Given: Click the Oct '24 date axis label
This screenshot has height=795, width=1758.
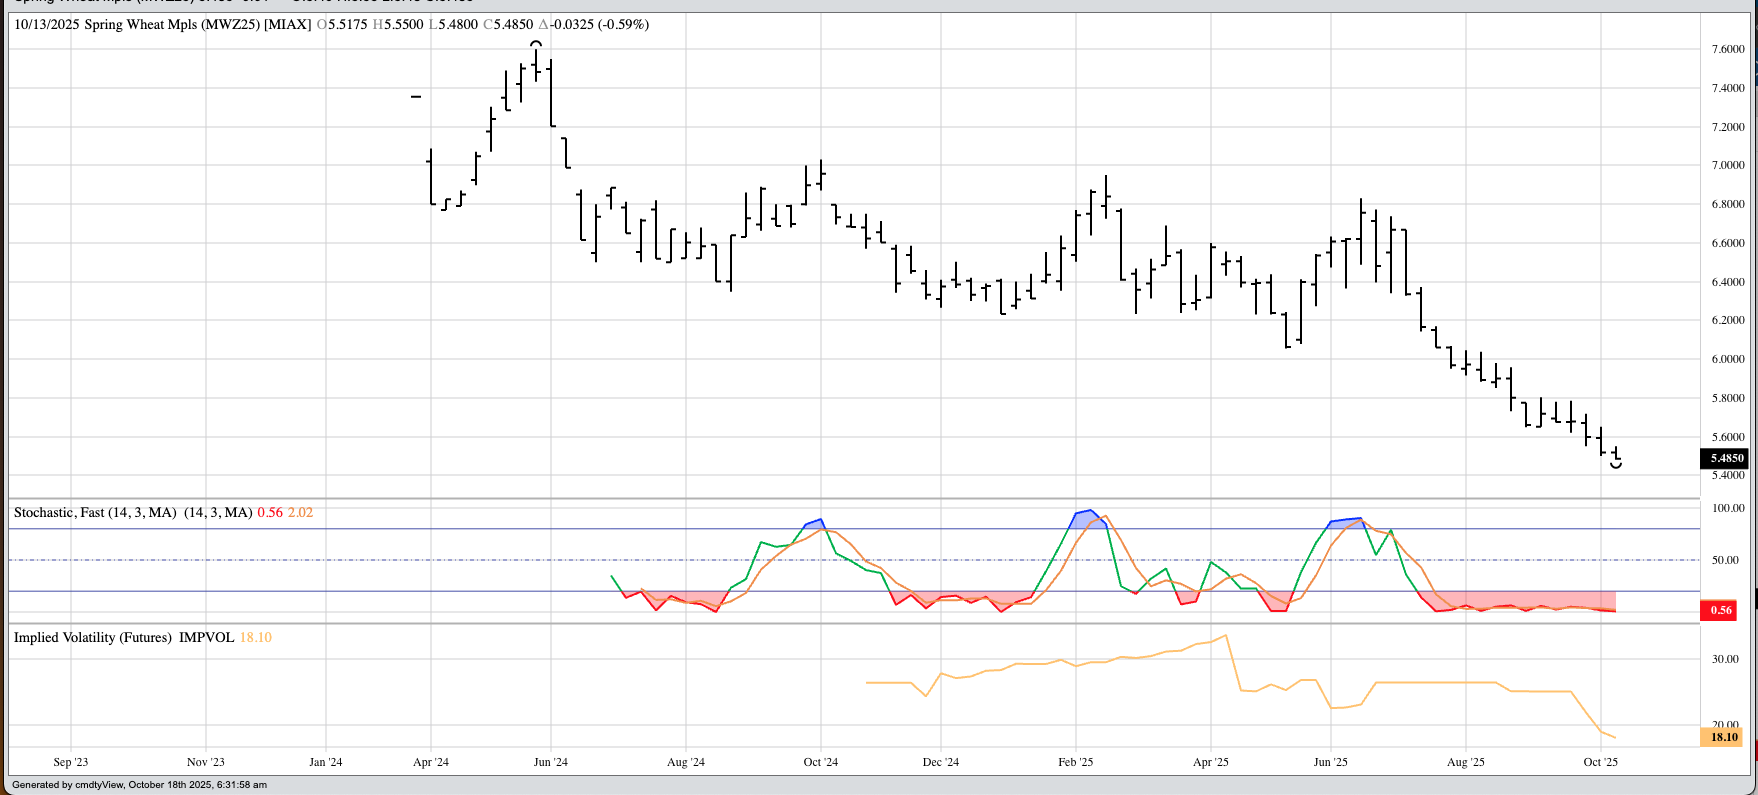Looking at the screenshot, I should point(820,762).
